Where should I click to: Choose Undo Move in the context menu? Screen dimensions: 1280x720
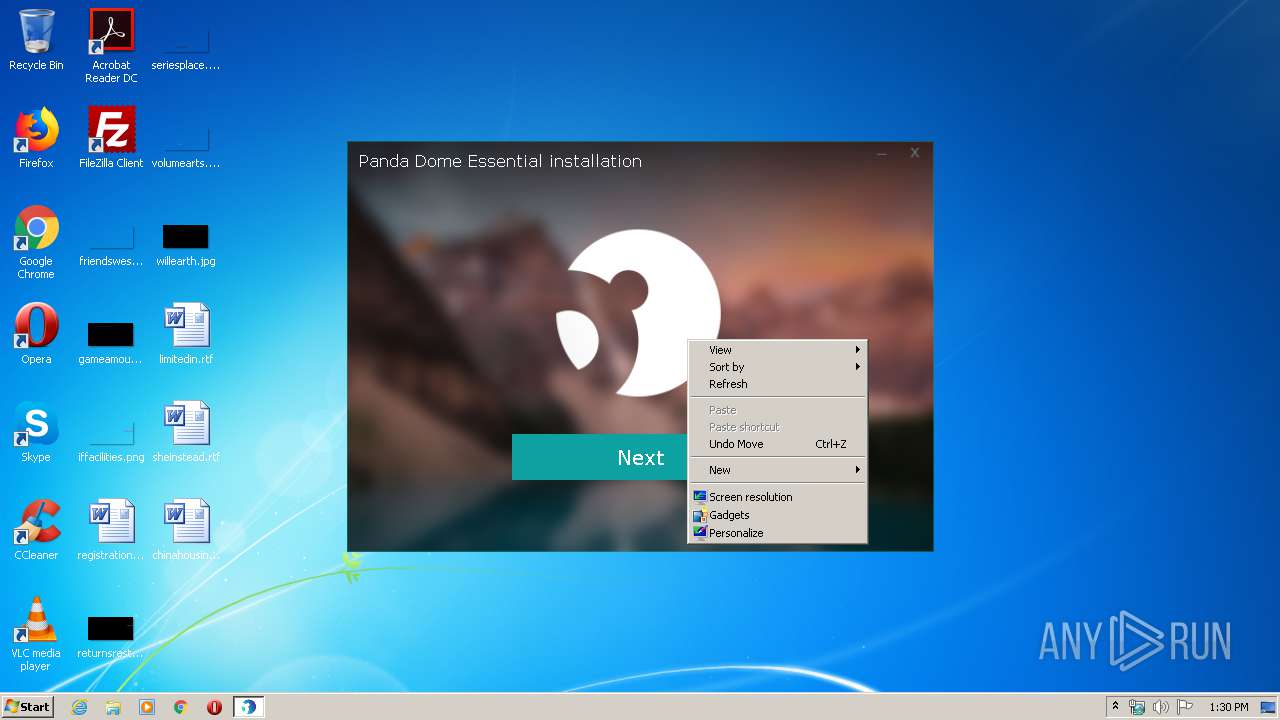777,444
